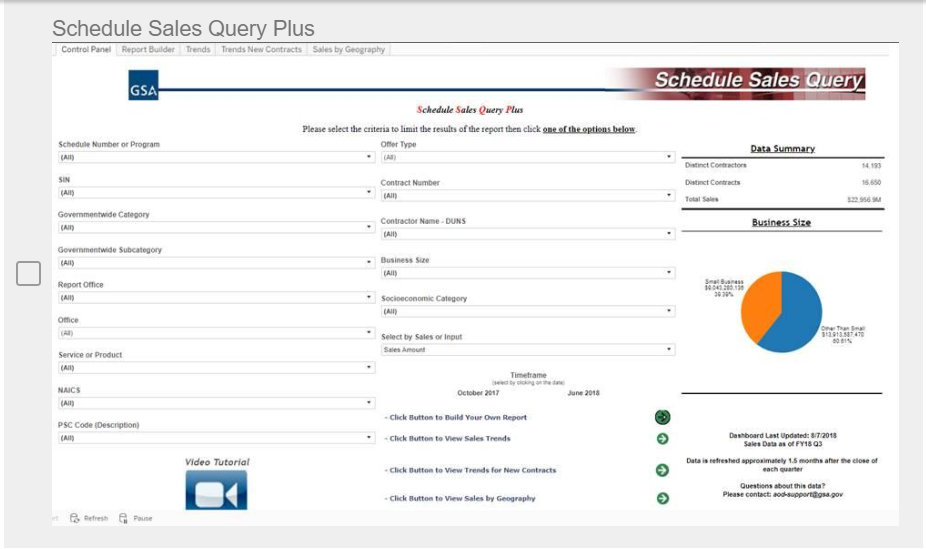Open the Governmentwide Category dropdown
The image size is (926, 549).
216,227
